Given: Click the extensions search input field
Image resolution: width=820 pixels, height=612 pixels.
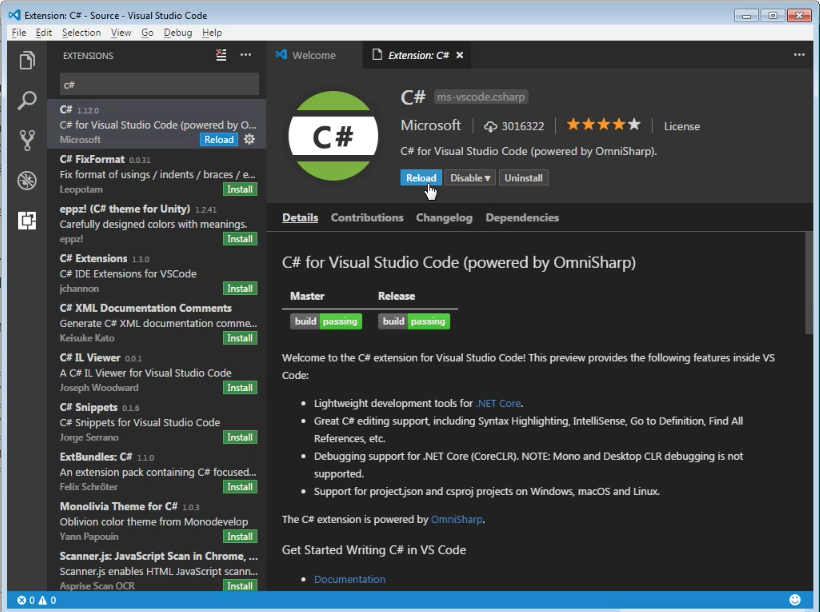Looking at the screenshot, I should (x=159, y=84).
